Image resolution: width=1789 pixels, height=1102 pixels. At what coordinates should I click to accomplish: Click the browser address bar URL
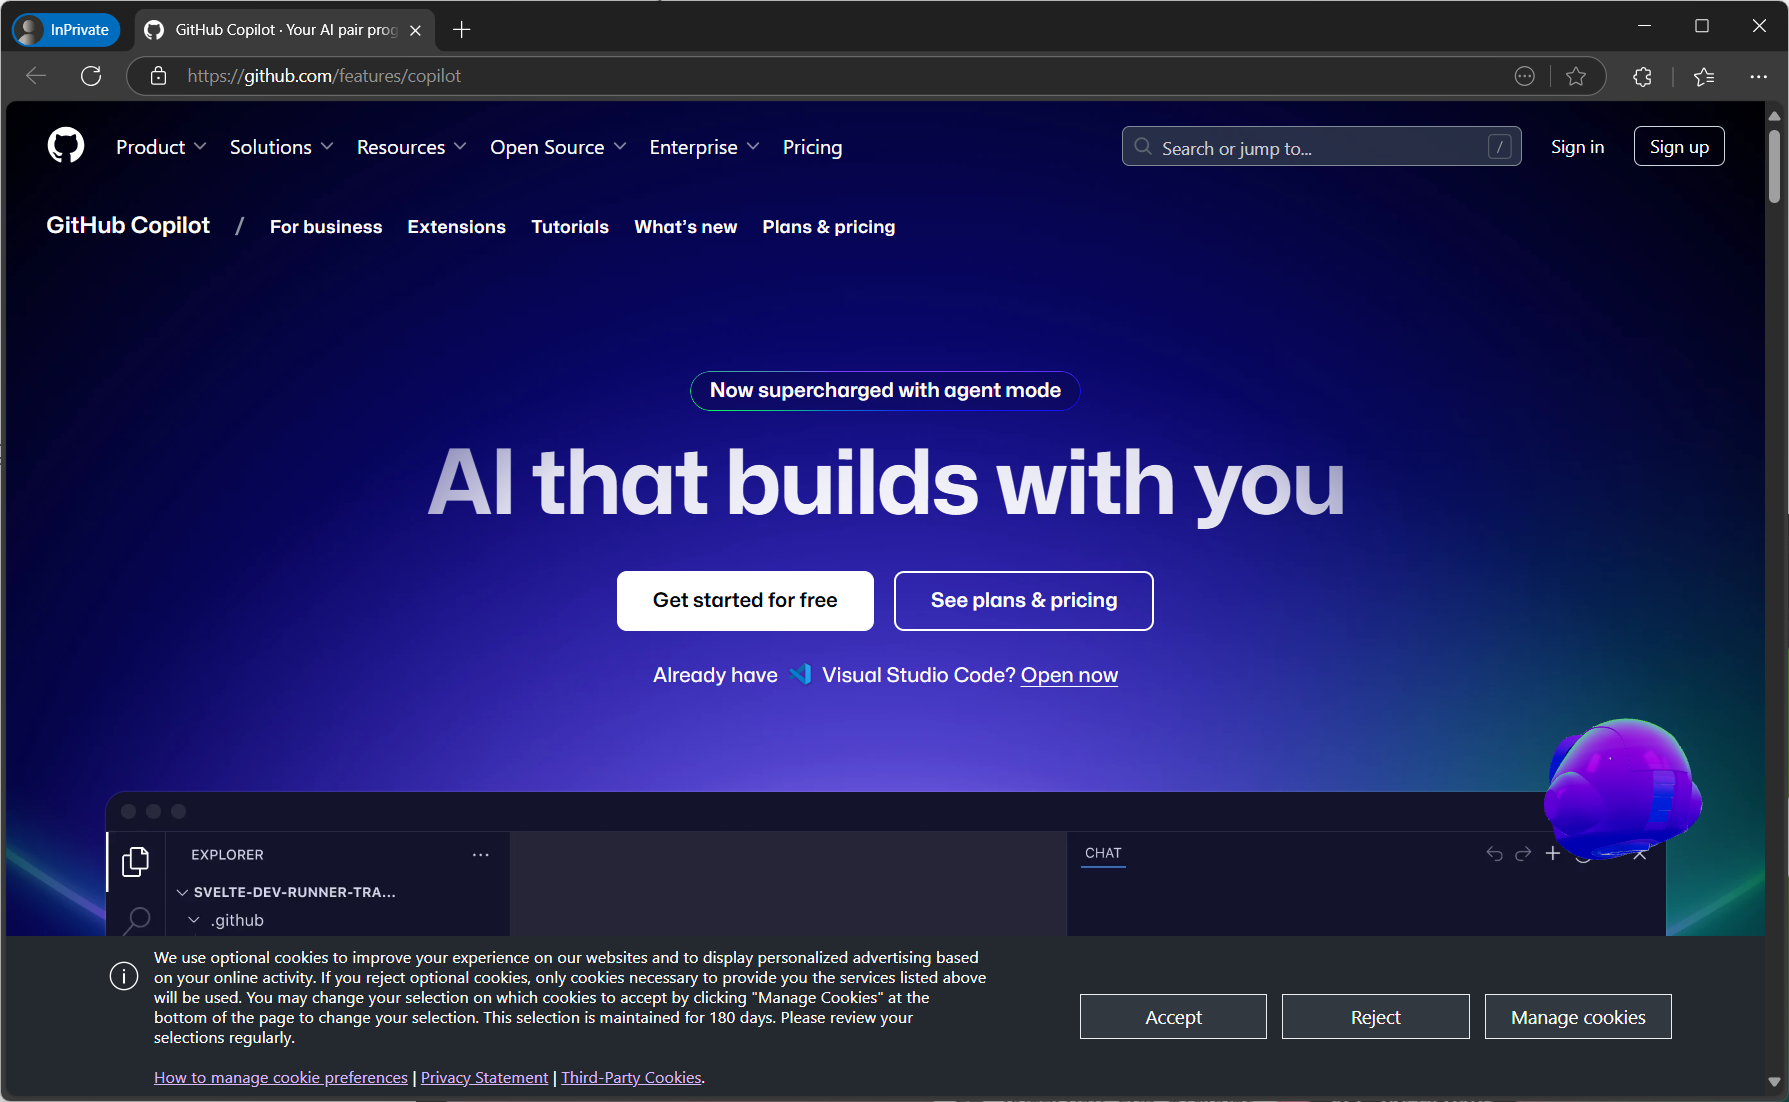pyautogui.click(x=324, y=76)
